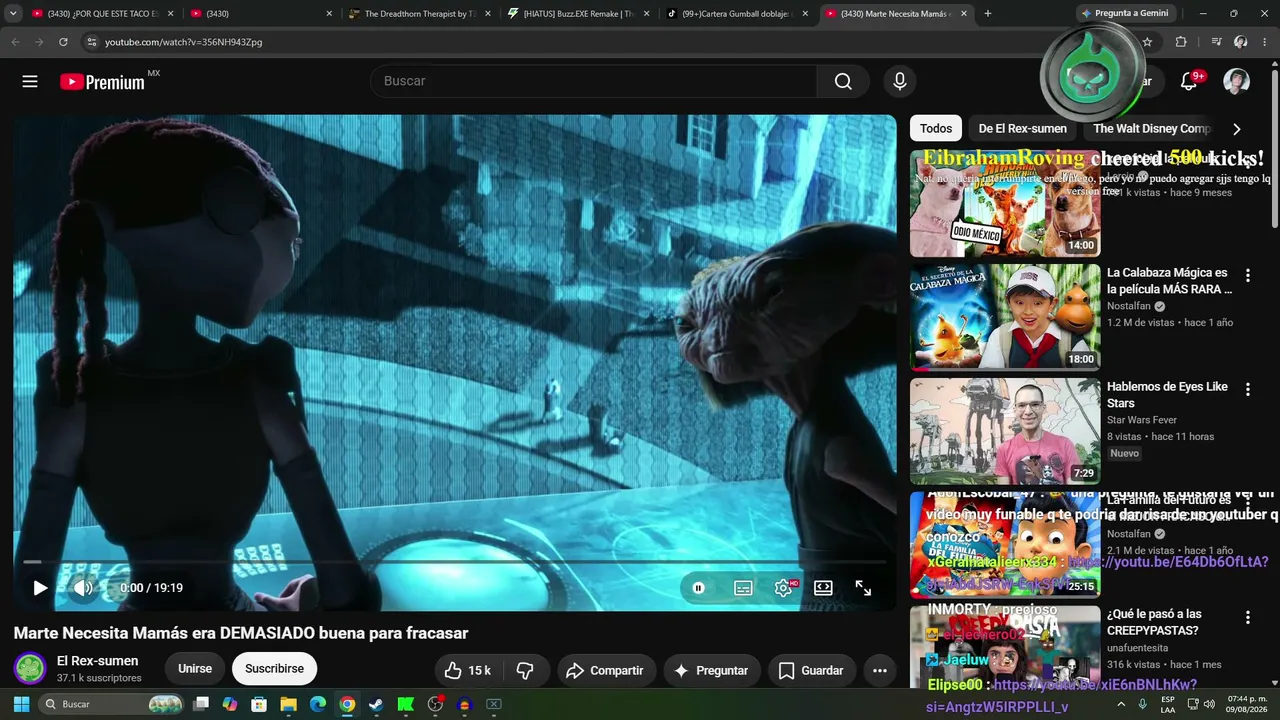
Task: Play the video with the play button
Action: pyautogui.click(x=40, y=588)
